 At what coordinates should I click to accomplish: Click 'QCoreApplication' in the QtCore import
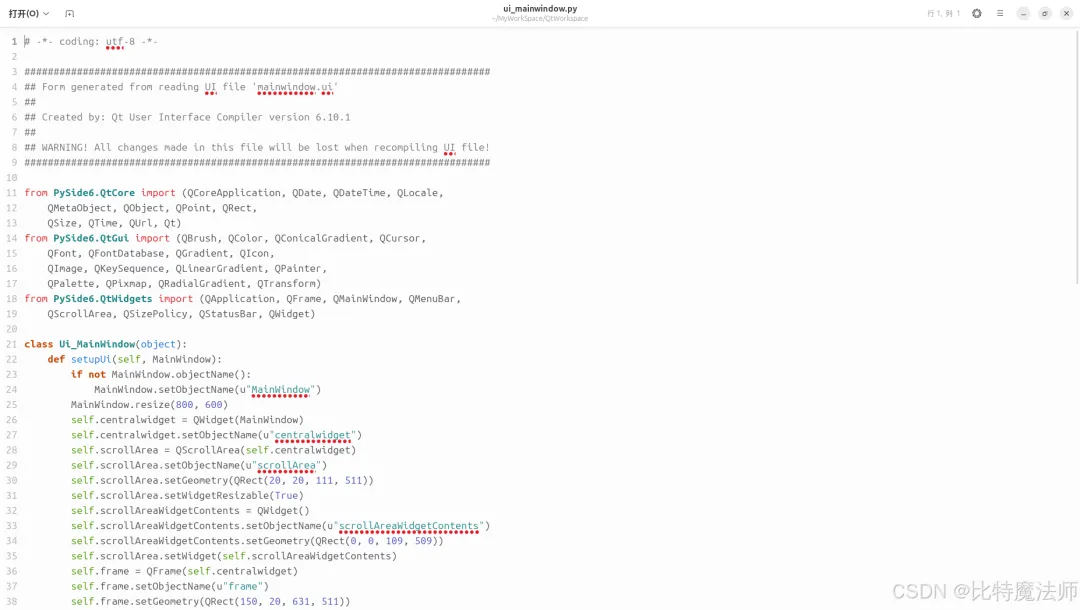pos(233,193)
